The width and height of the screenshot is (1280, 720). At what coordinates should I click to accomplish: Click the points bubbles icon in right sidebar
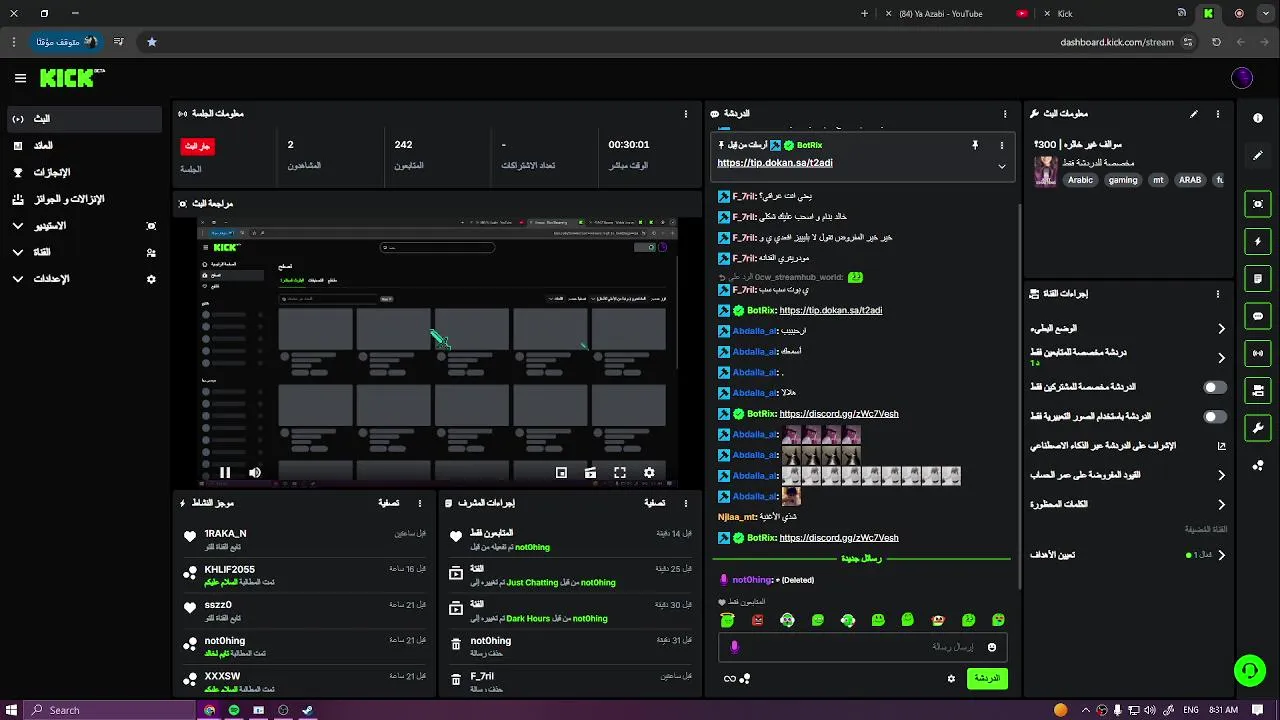point(1258,466)
